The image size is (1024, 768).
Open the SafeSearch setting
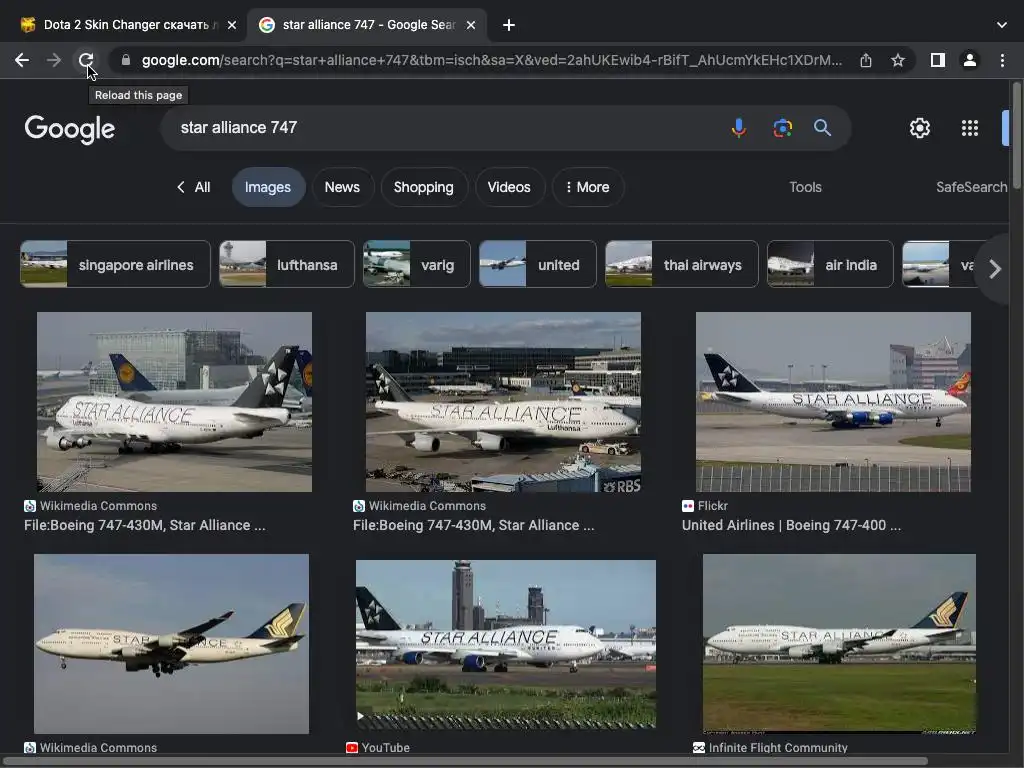point(972,187)
